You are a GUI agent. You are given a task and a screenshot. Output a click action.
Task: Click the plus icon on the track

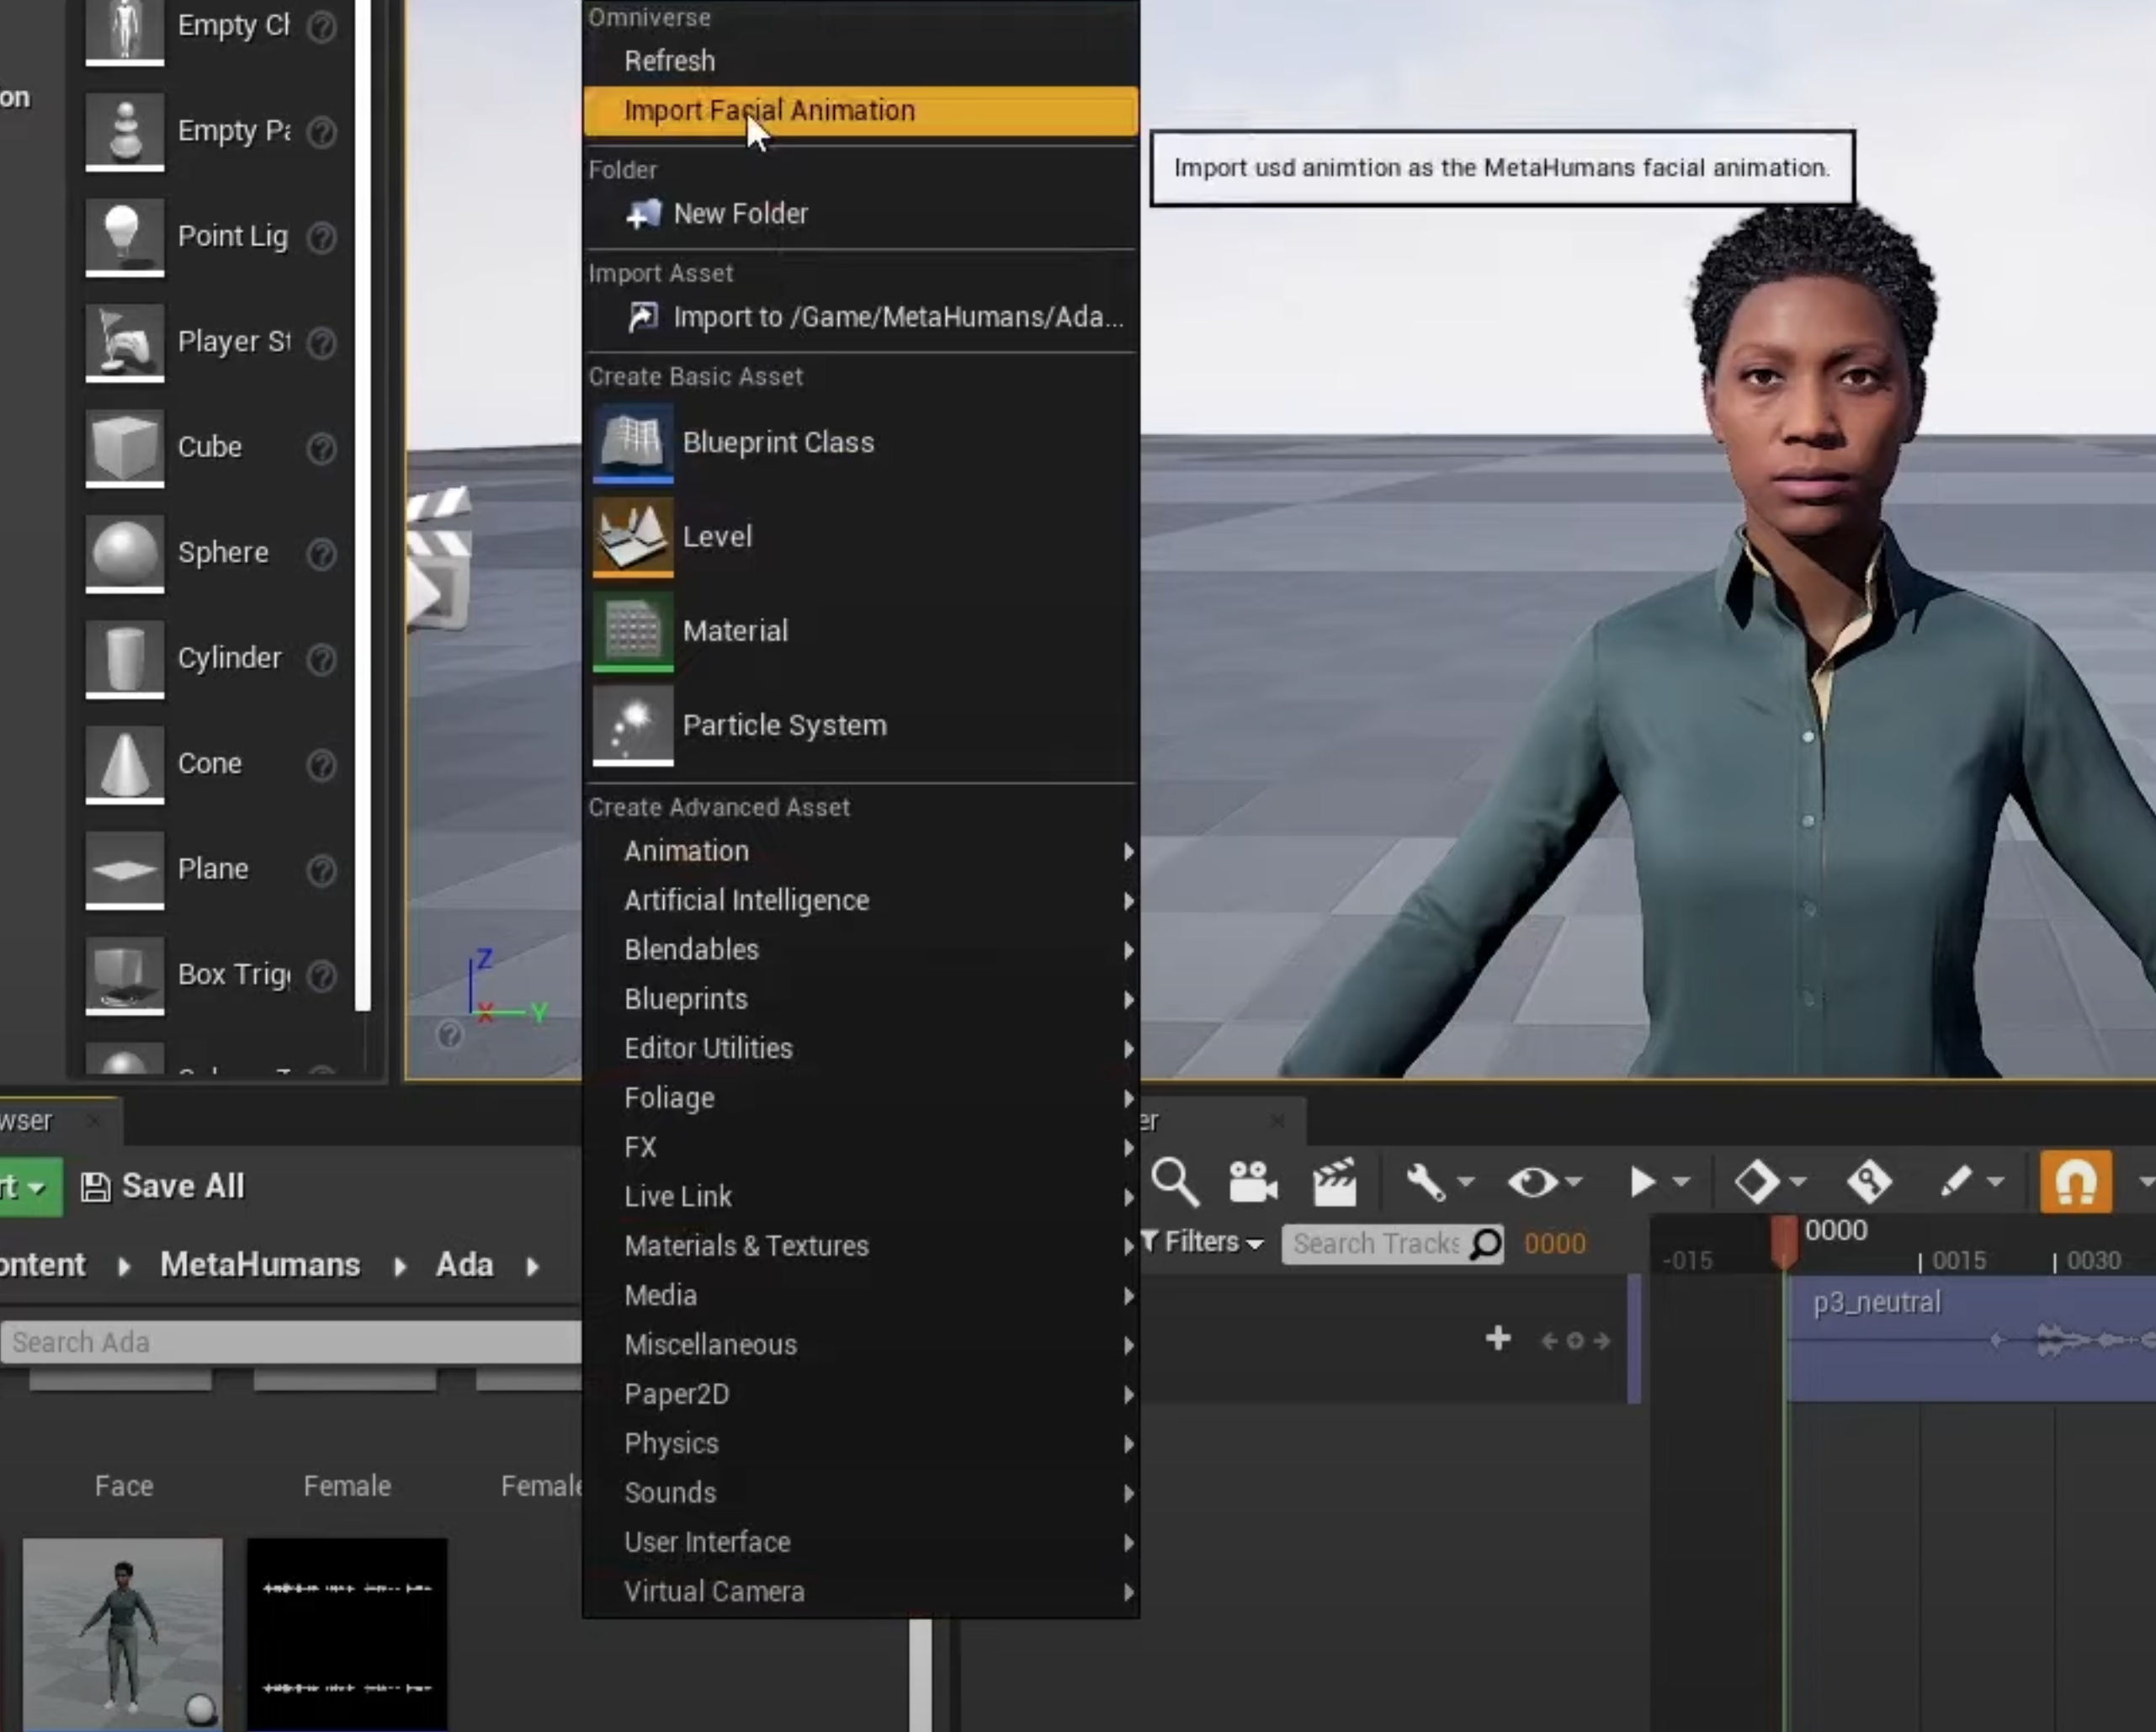[1497, 1338]
